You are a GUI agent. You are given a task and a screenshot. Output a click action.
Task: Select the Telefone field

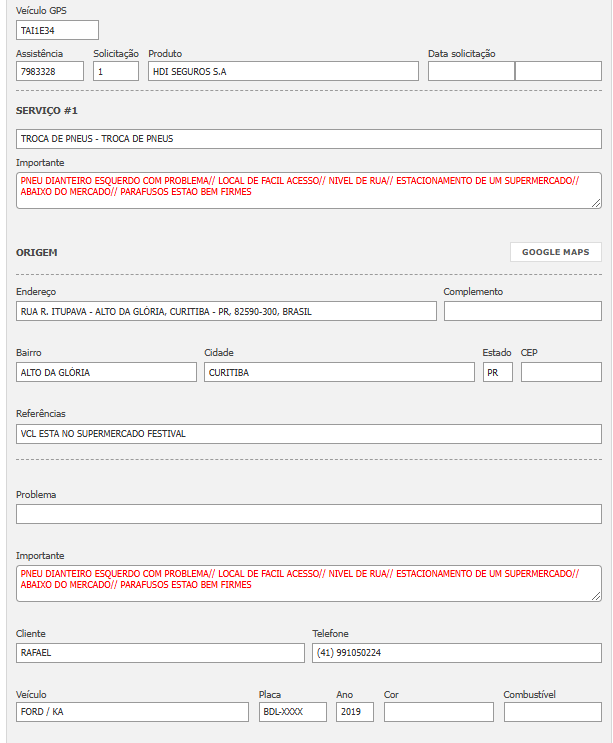[x=457, y=652]
